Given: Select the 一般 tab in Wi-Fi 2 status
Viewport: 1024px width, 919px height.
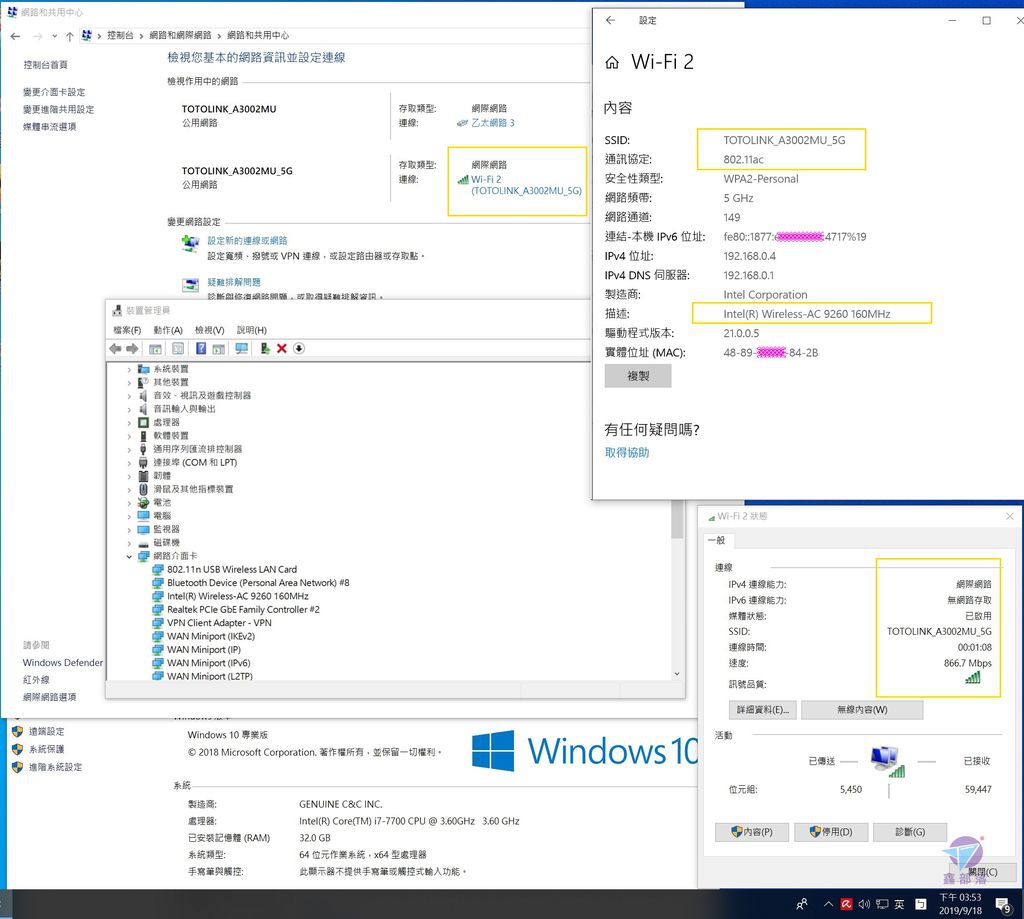Looking at the screenshot, I should pyautogui.click(x=718, y=540).
